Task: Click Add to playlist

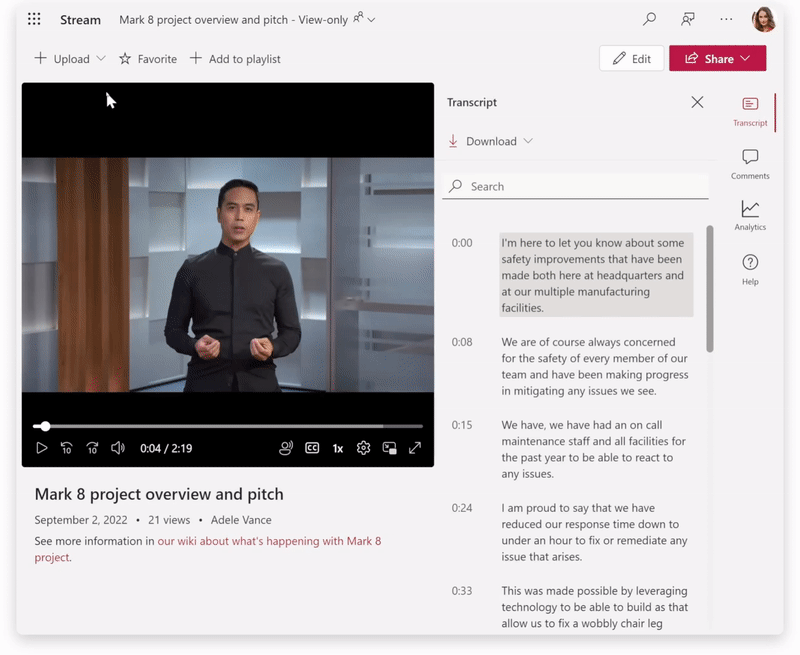Action: [235, 59]
